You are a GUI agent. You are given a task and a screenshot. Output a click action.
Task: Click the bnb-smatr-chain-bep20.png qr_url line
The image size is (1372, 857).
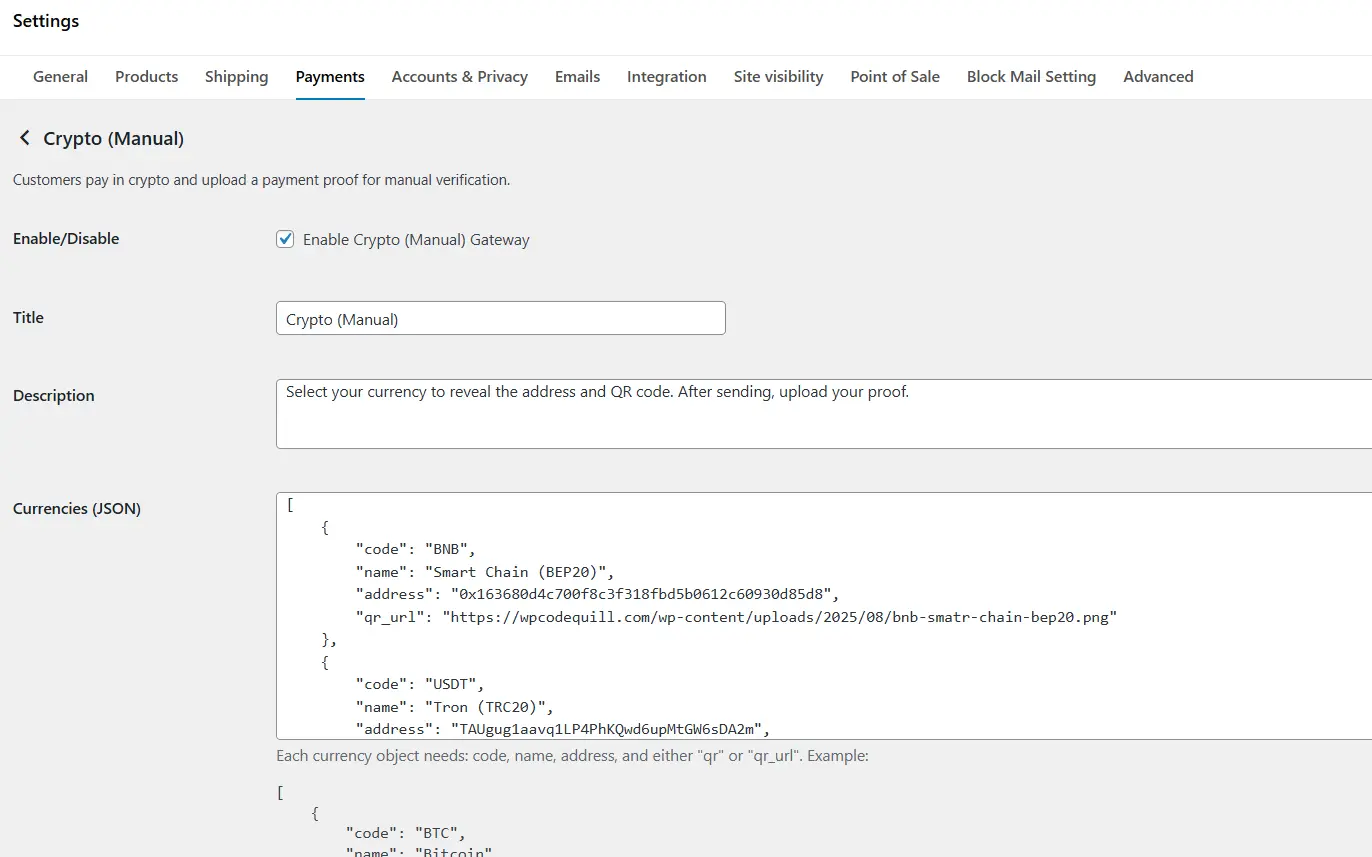(x=736, y=617)
